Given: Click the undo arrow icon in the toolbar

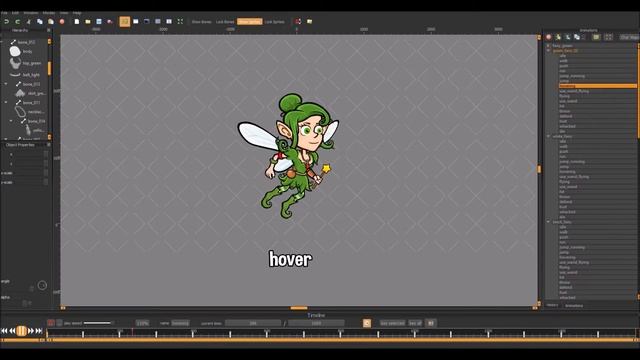Looking at the screenshot, I should [7, 22].
